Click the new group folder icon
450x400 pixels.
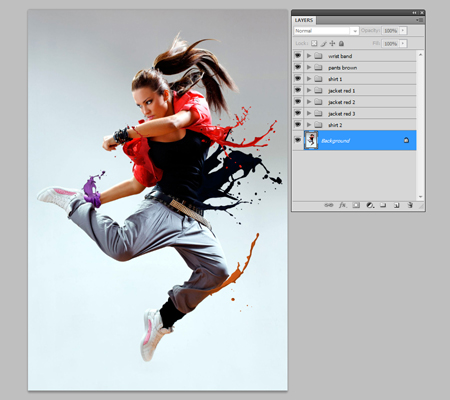pos(383,205)
